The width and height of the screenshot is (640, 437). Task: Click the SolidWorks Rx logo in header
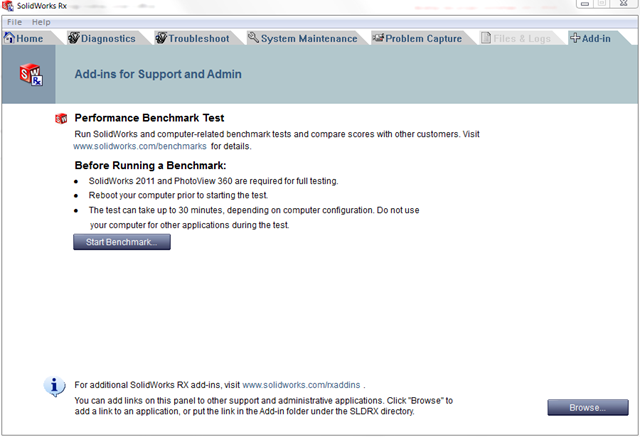pos(31,74)
